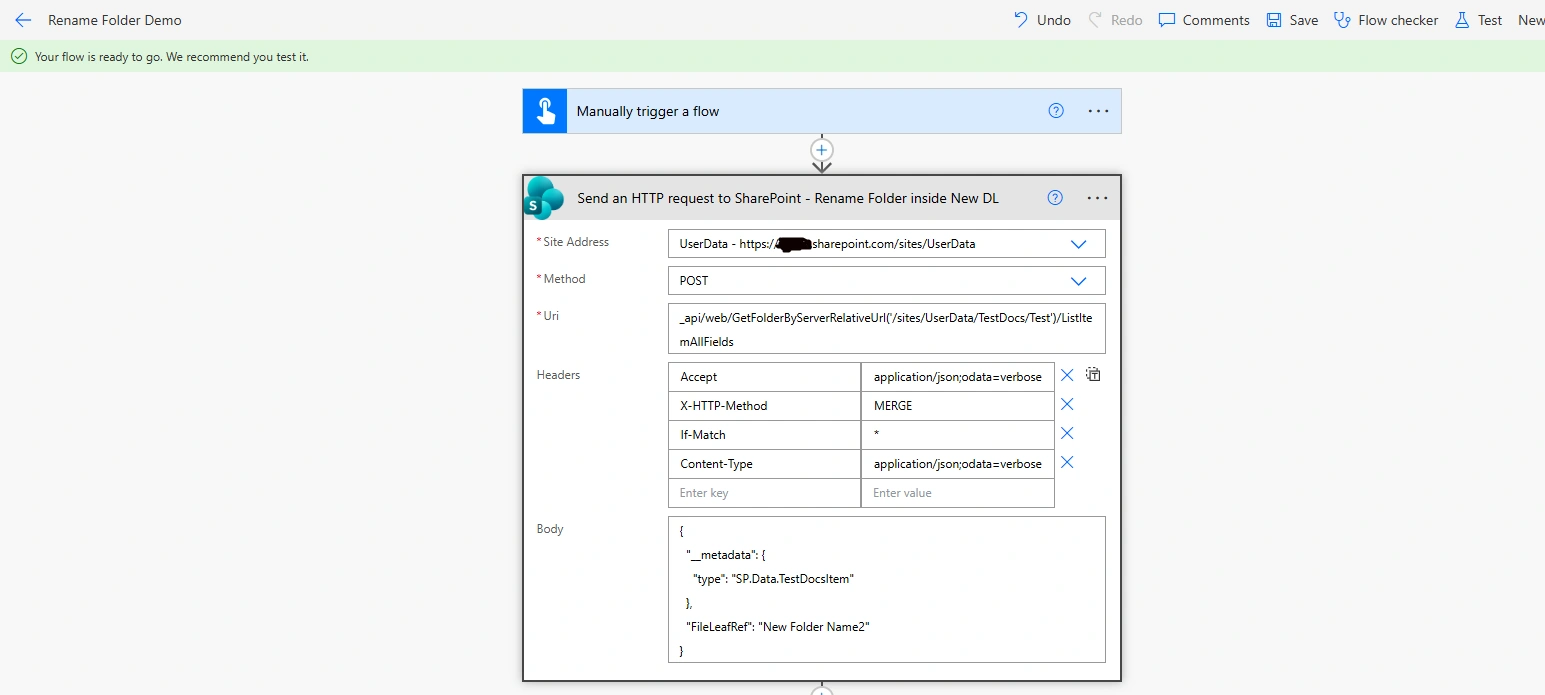Click the Test flask icon
This screenshot has width=1545, height=695.
[1462, 20]
